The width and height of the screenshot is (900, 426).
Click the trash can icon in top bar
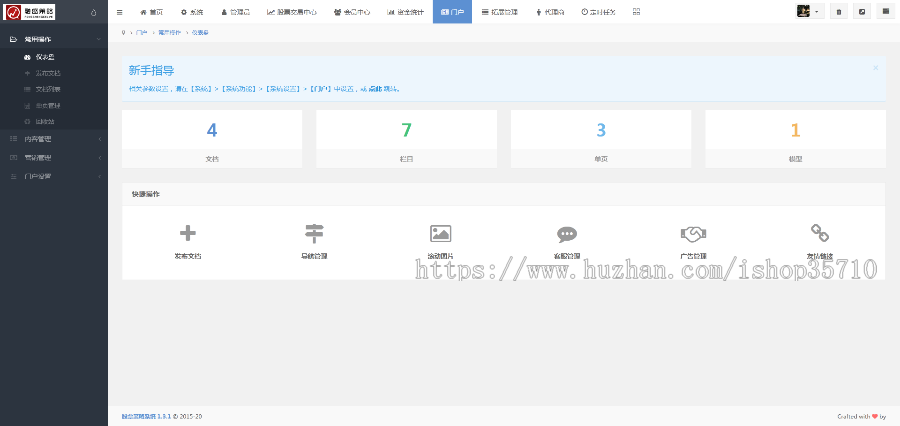tap(839, 11)
